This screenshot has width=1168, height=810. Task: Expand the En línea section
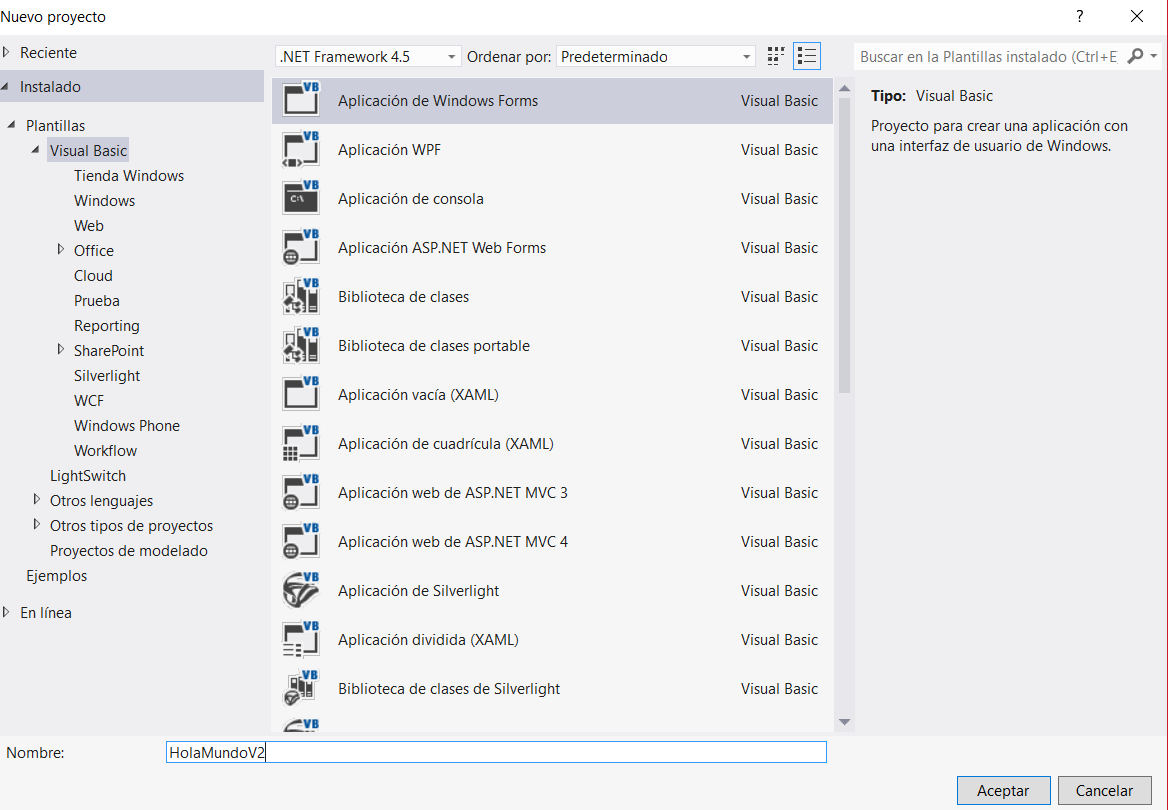(x=7, y=612)
